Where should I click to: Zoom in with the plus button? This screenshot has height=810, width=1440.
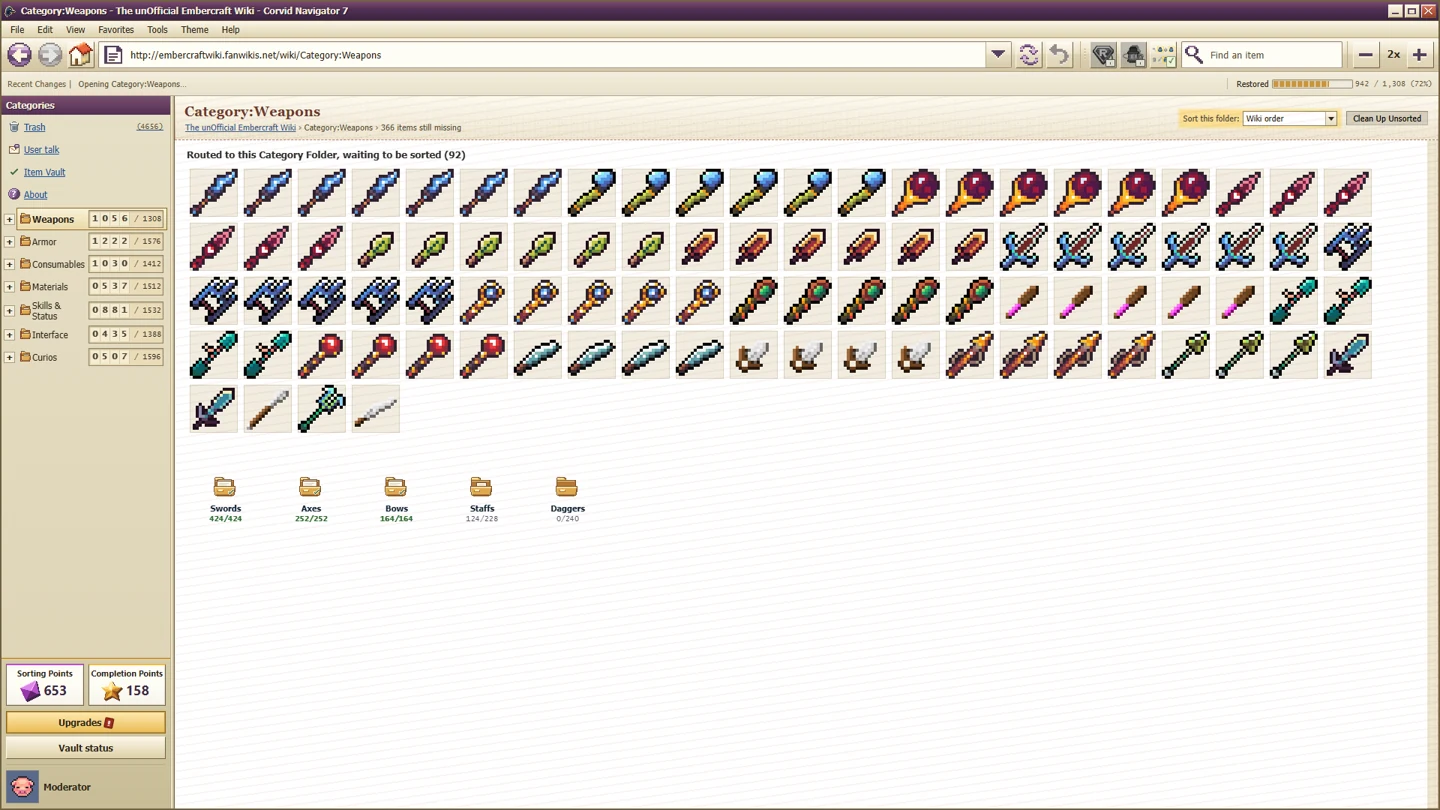click(x=1419, y=55)
